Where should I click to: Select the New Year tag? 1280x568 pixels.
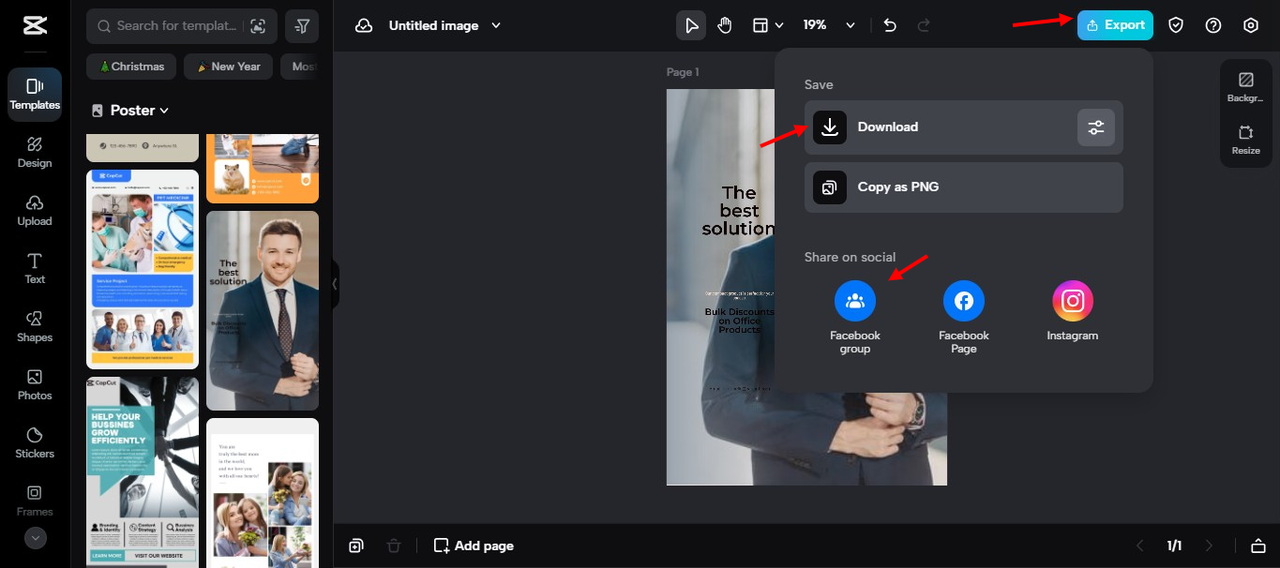[228, 67]
